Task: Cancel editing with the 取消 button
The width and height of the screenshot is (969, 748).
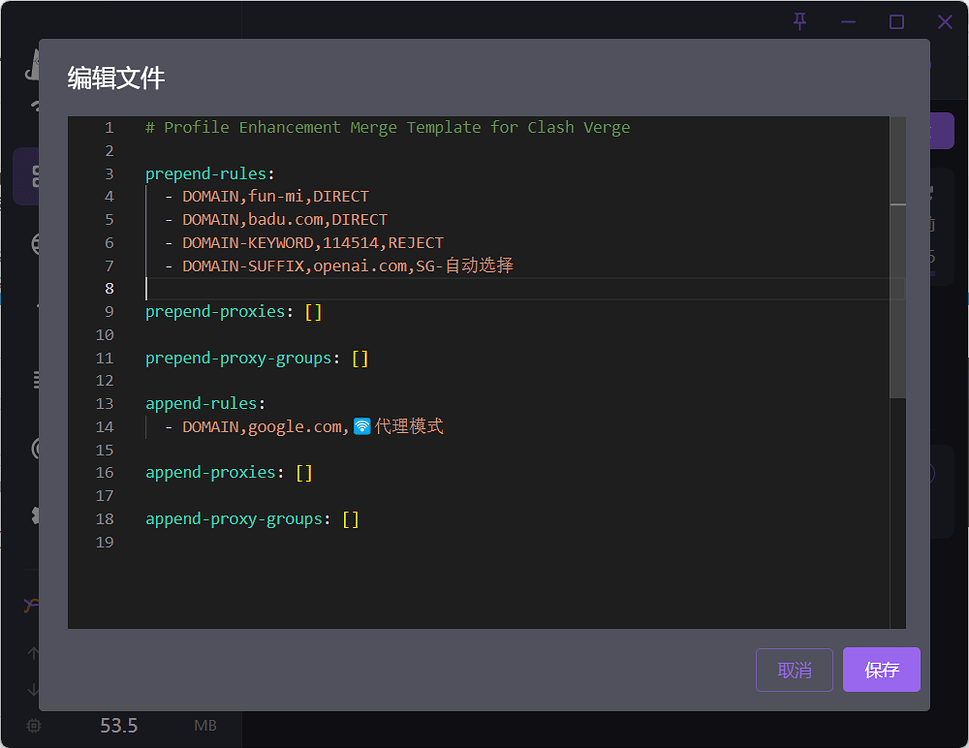Action: pyautogui.click(x=794, y=669)
